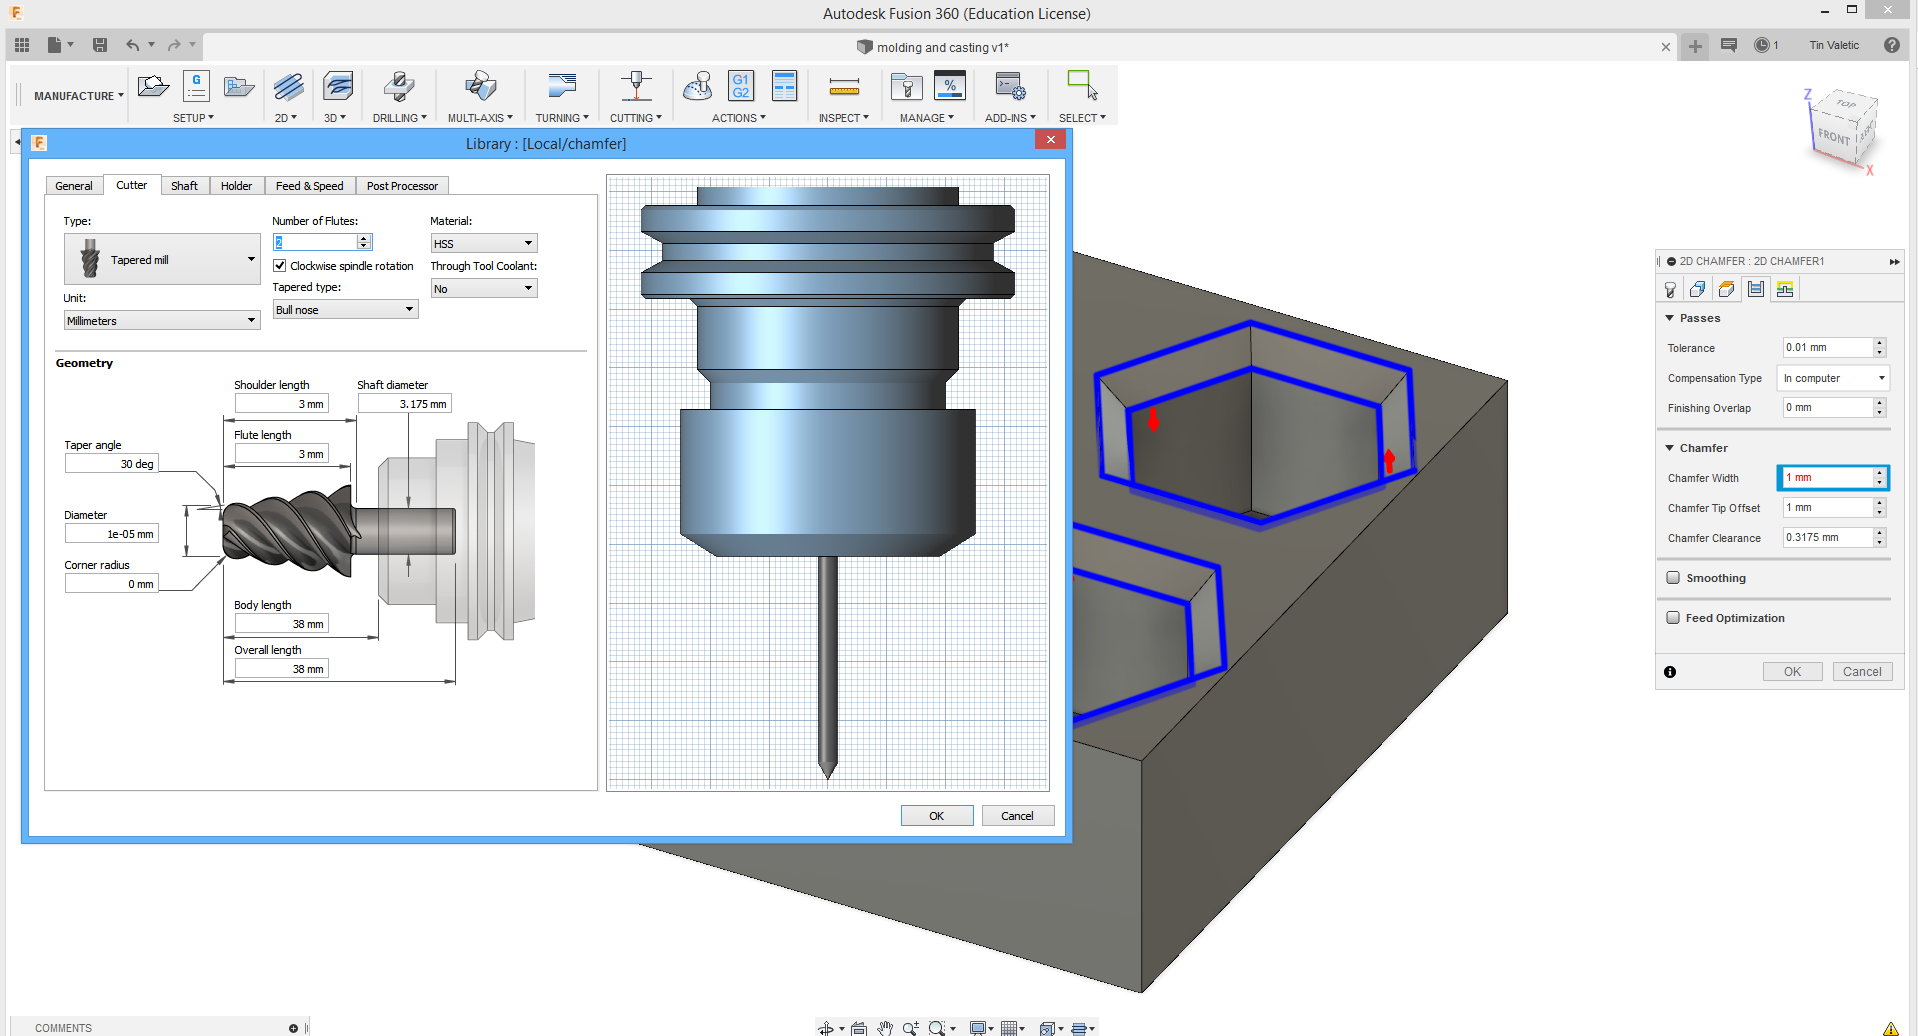Switch to the Feed & Speed tab

[310, 186]
